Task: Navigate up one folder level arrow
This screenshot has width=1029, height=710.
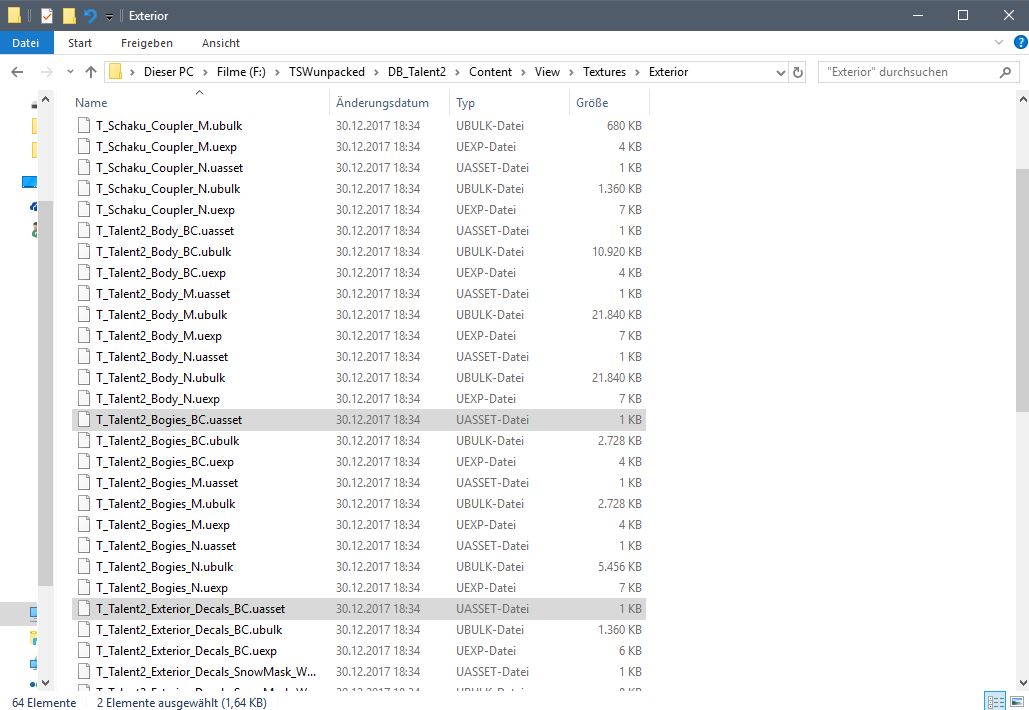Action: click(91, 72)
